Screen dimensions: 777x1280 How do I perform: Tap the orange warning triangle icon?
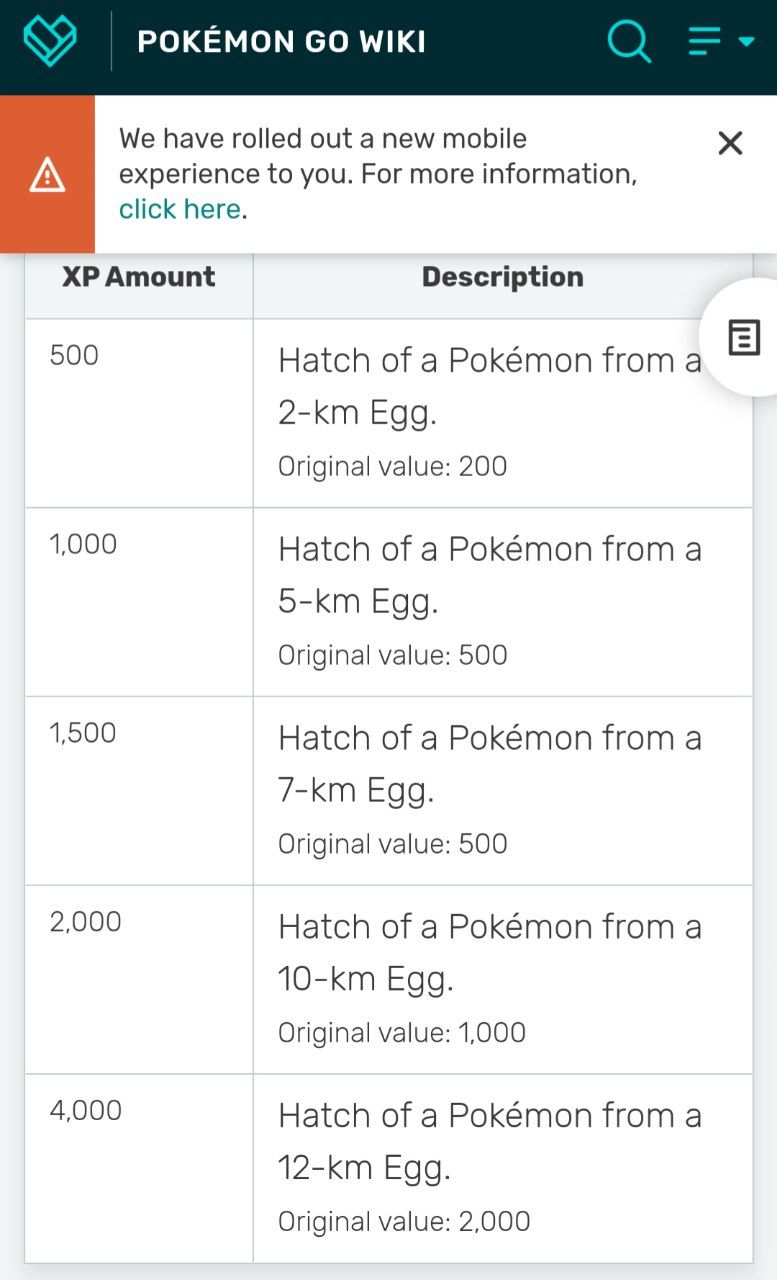coord(47,175)
